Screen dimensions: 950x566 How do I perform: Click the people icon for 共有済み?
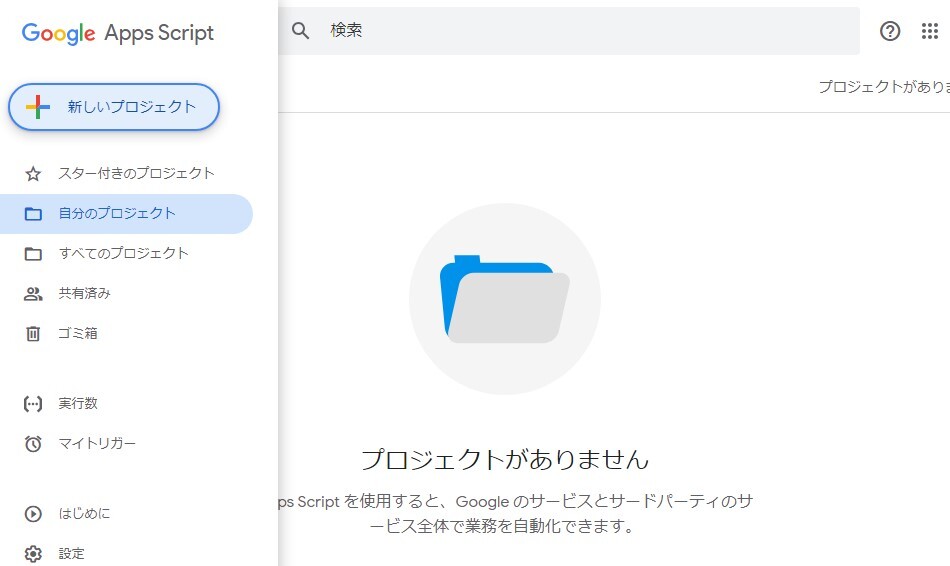[x=33, y=294]
